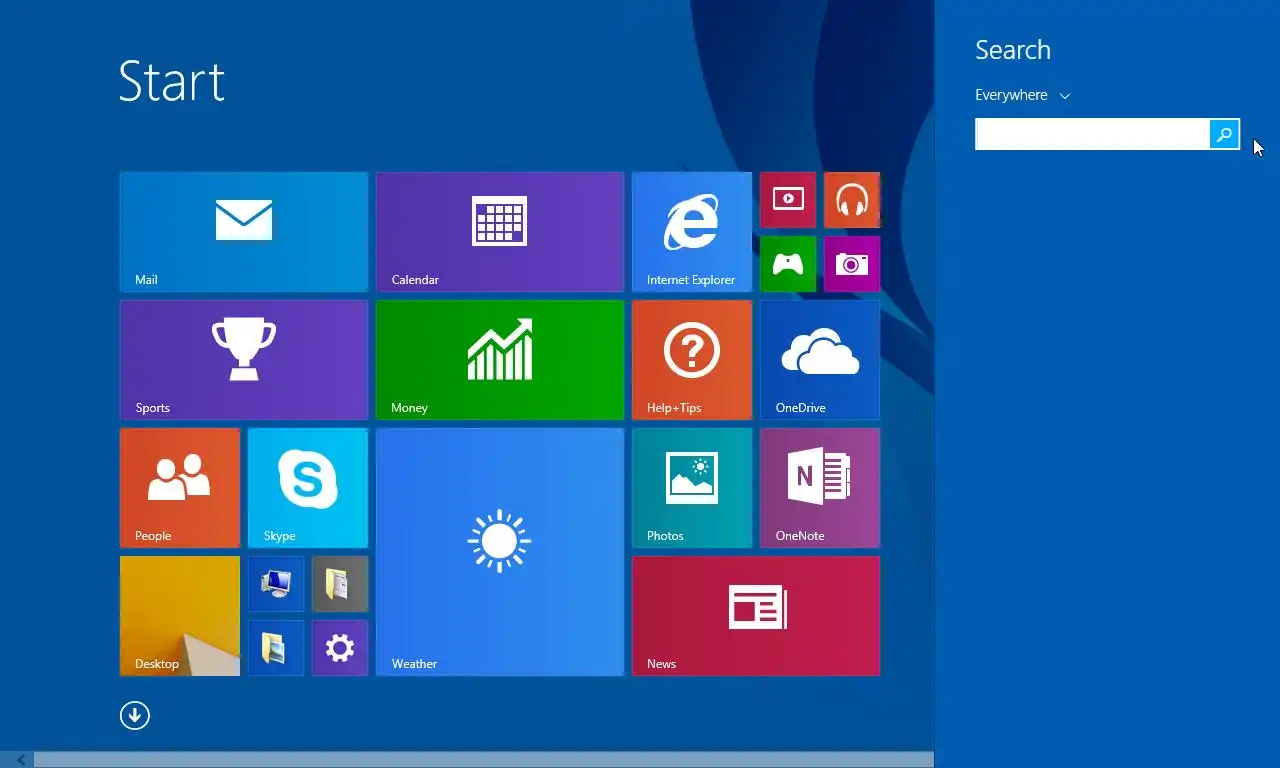Image resolution: width=1280 pixels, height=768 pixels.
Task: Click the Search text input box
Action: pyautogui.click(x=1092, y=134)
